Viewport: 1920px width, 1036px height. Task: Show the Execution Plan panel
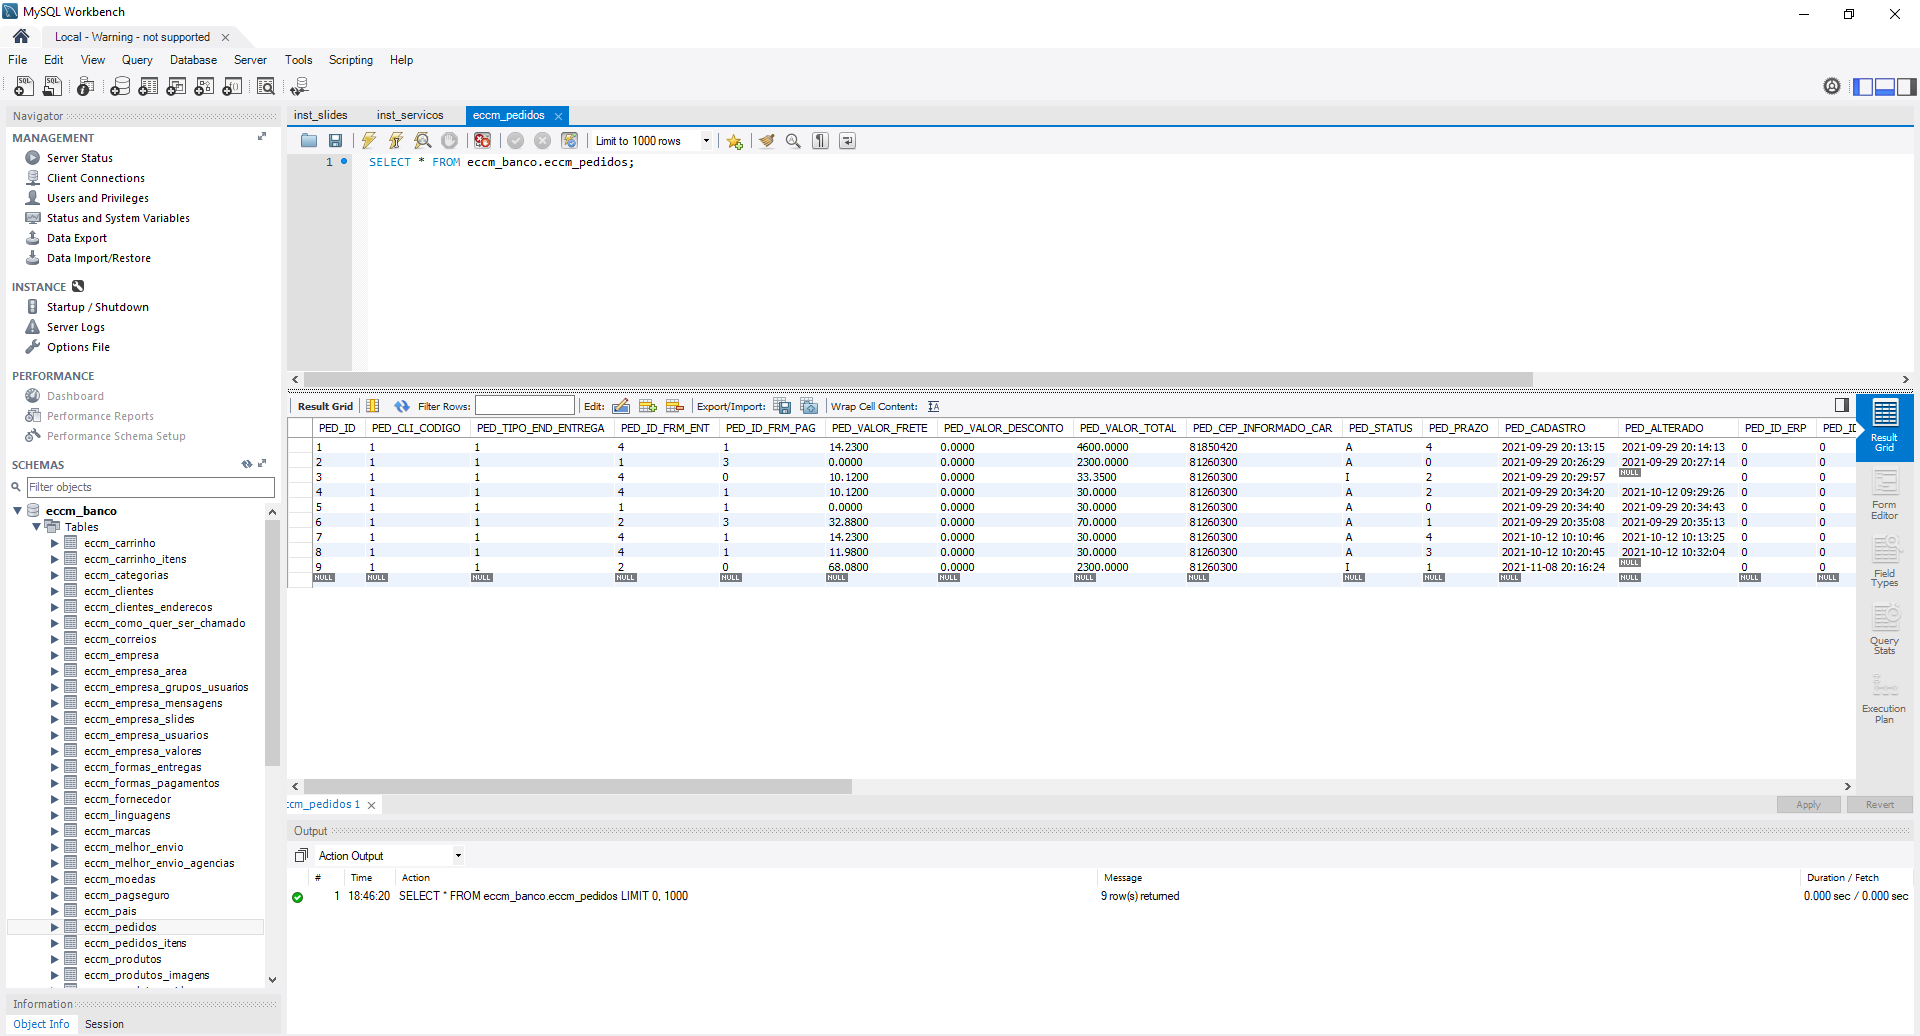click(1885, 698)
